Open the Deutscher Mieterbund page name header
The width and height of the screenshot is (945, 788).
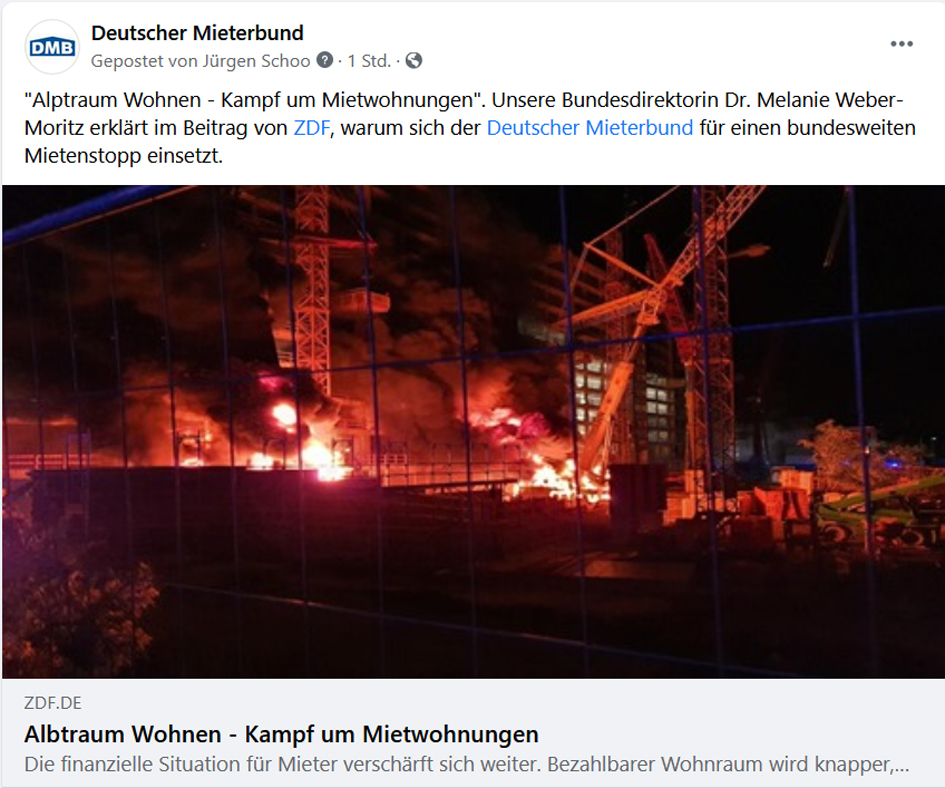197,33
